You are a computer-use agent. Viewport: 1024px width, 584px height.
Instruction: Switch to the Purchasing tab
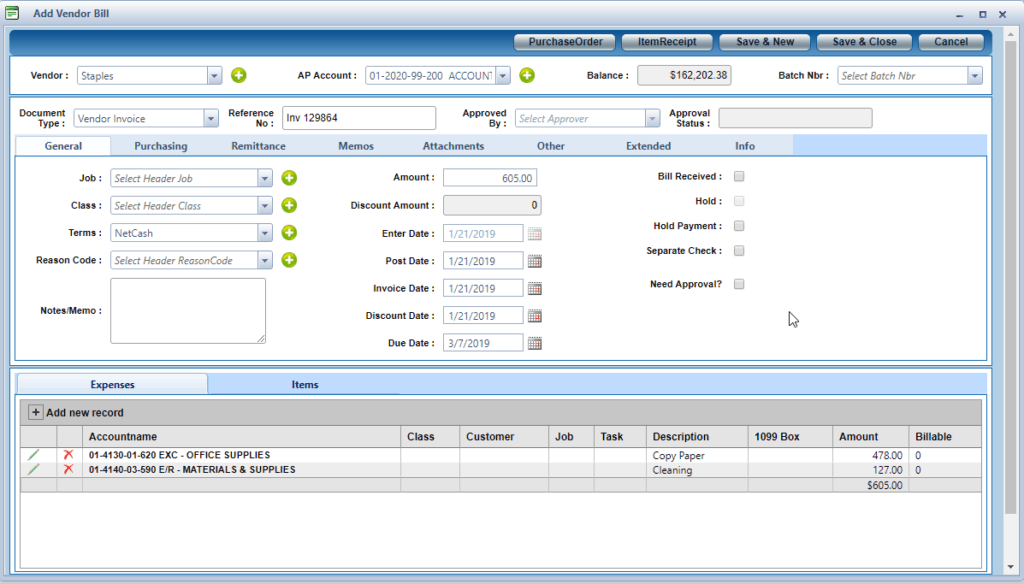(x=161, y=146)
